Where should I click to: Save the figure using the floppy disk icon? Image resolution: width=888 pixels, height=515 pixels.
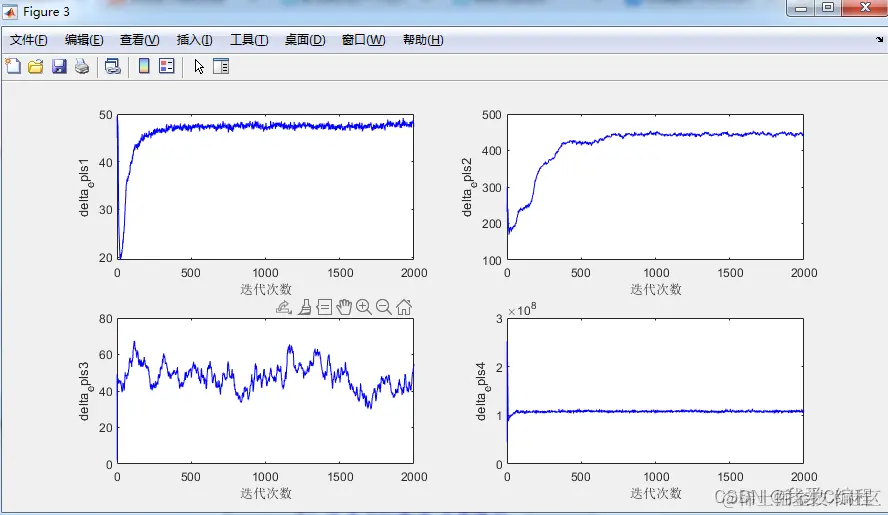click(x=59, y=66)
